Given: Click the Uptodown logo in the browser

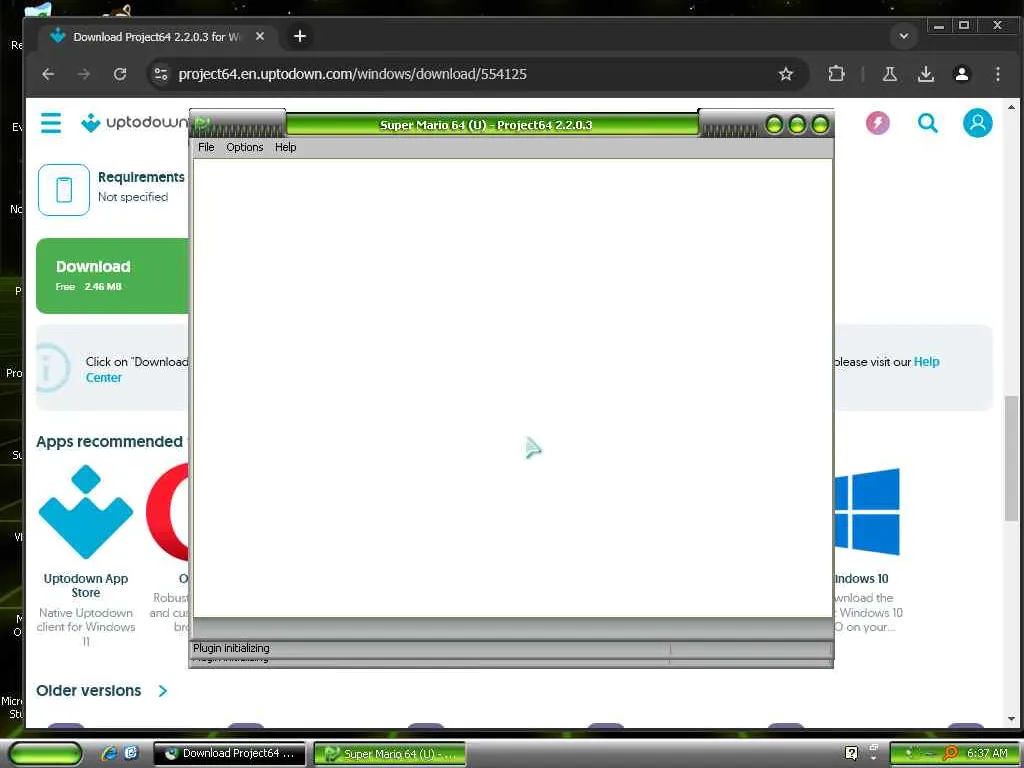Looking at the screenshot, I should point(134,122).
